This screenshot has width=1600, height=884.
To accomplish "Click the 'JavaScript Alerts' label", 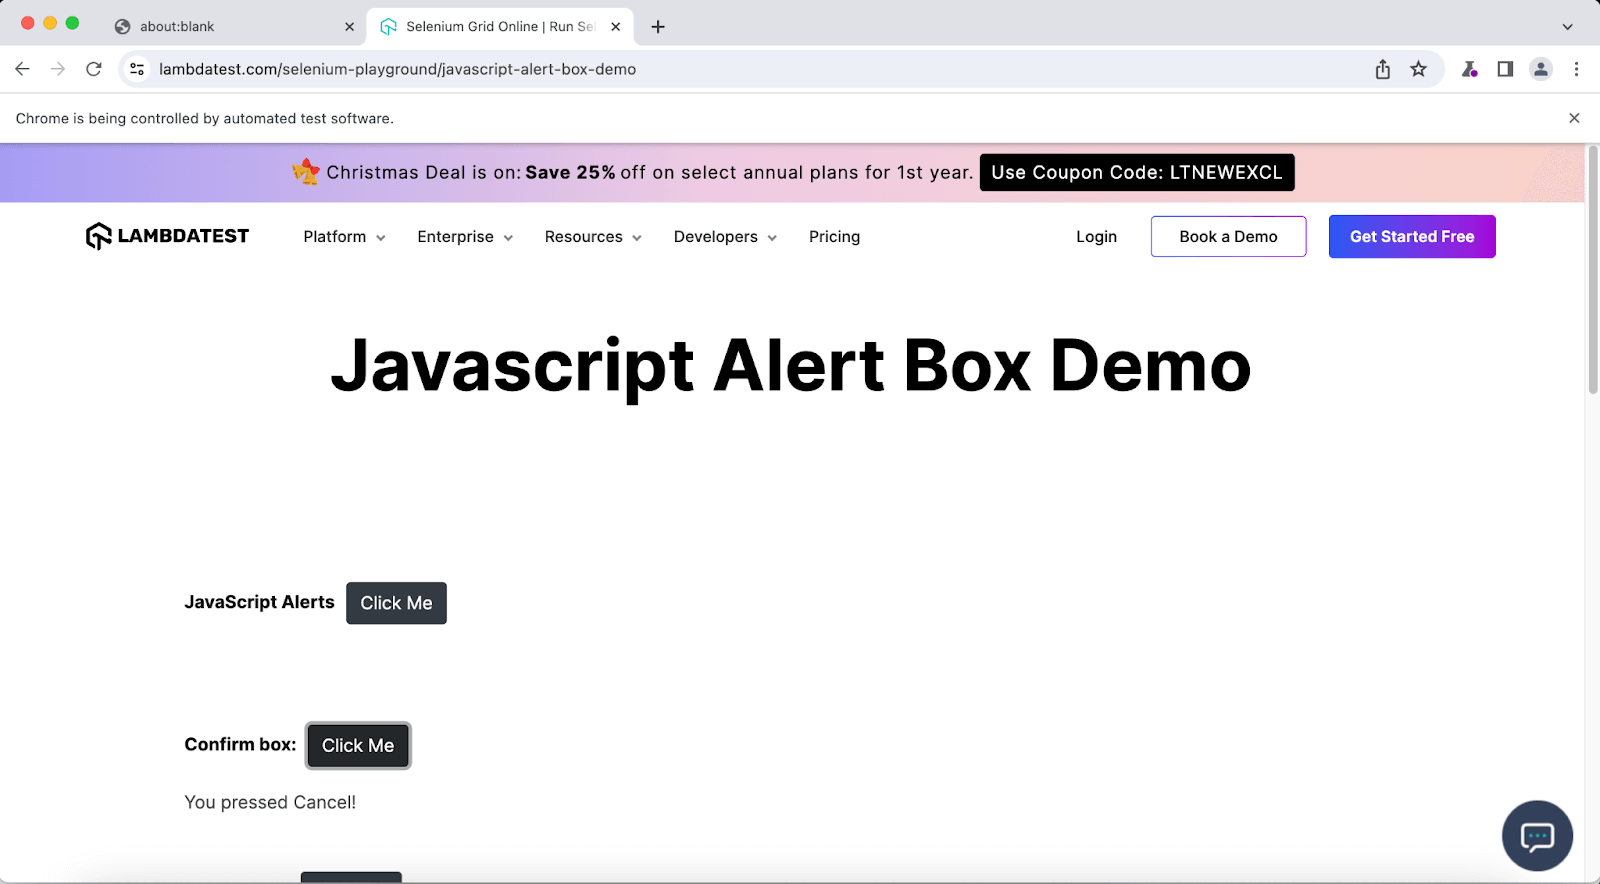I will 259,602.
